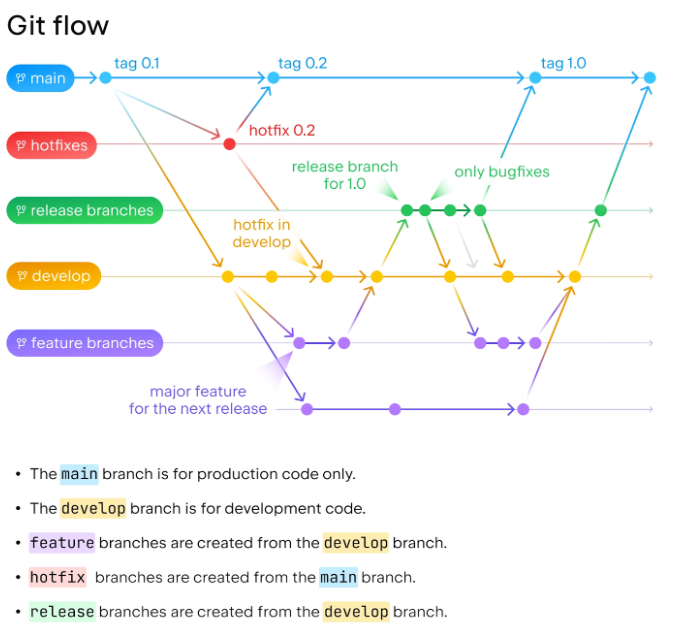Click the first purple dot on major feature line

[307, 409]
